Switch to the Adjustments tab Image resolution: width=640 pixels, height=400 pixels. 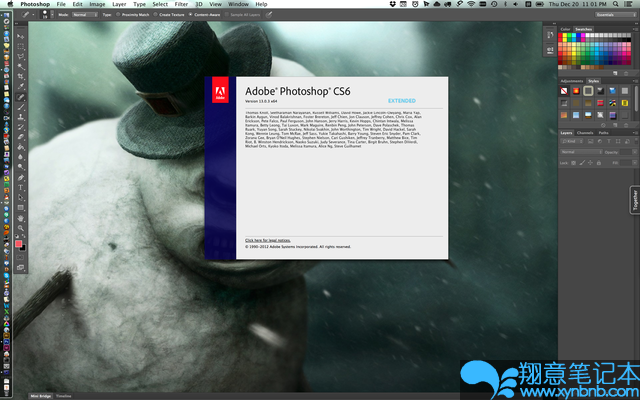pyautogui.click(x=572, y=81)
